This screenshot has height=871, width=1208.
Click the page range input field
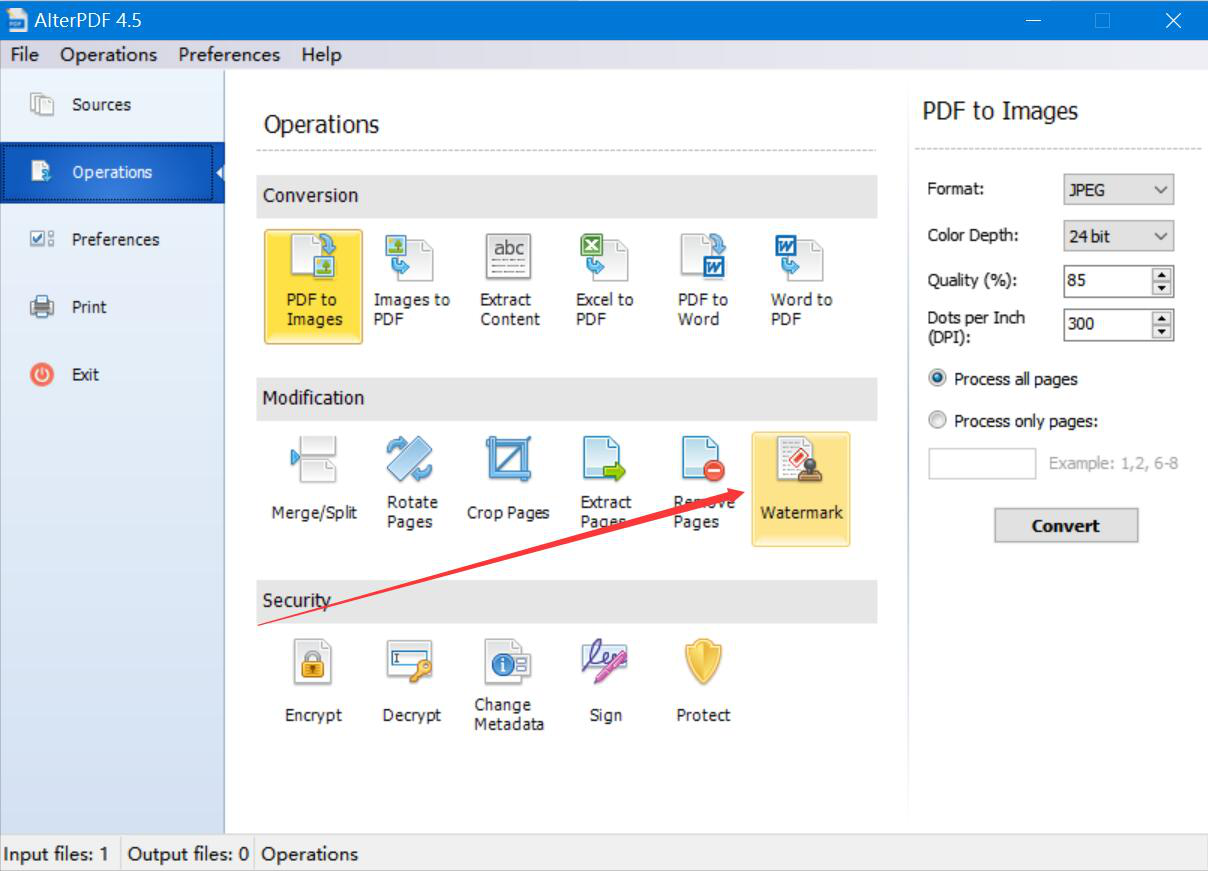[982, 464]
